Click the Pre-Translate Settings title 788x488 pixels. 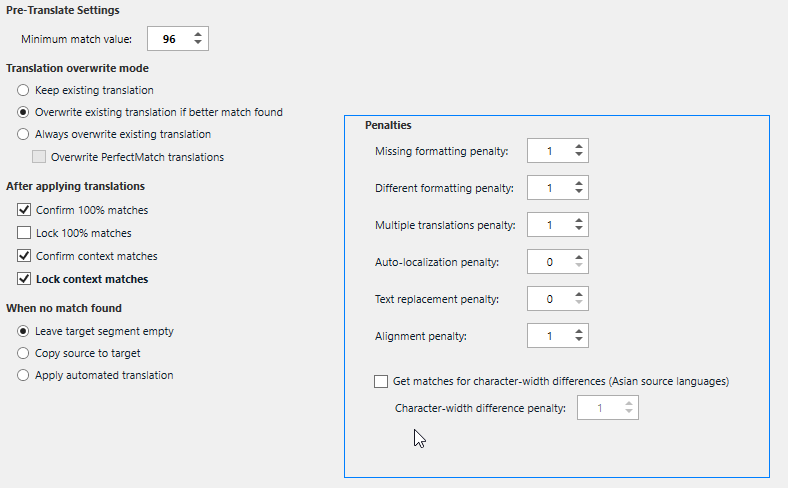[63, 10]
